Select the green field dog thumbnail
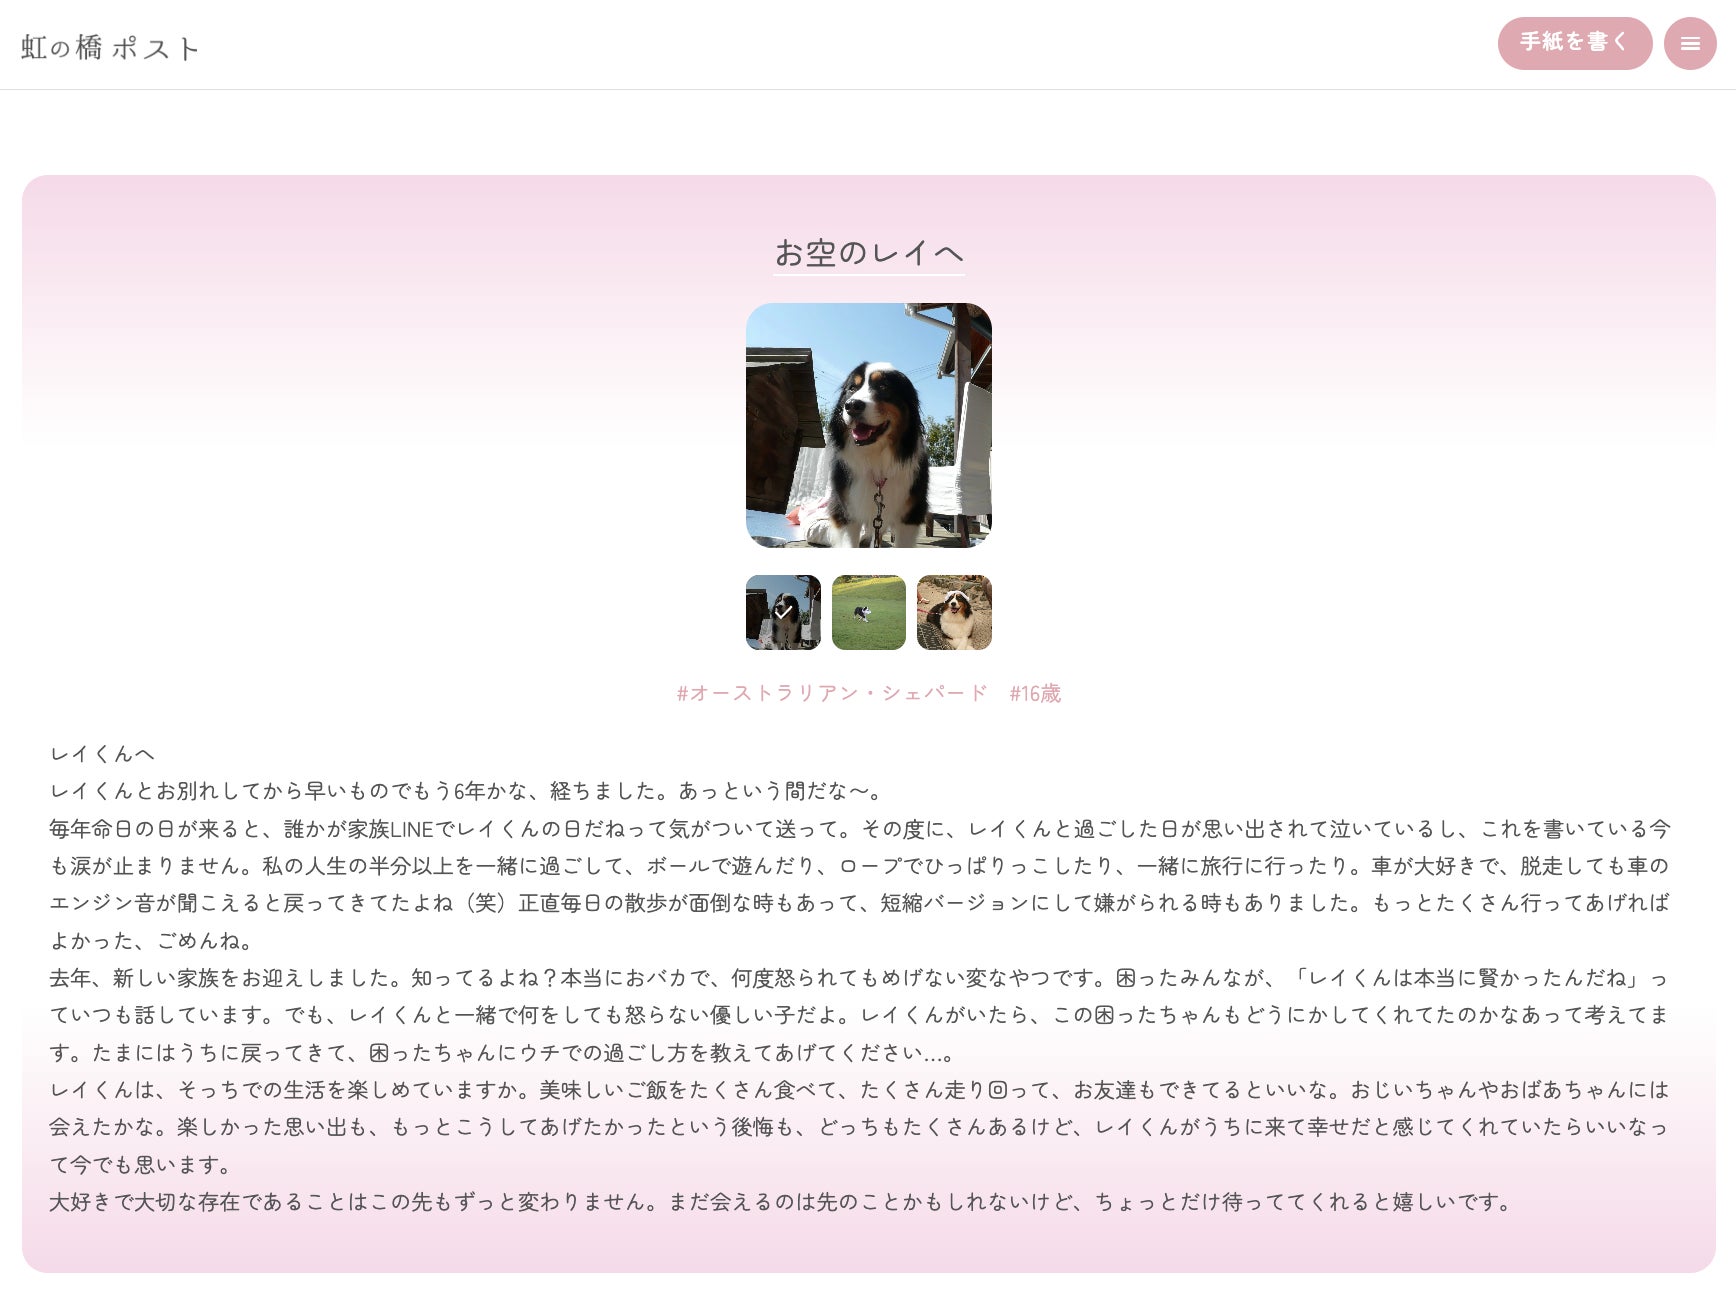Viewport: 1736px width, 1290px height. coord(869,612)
